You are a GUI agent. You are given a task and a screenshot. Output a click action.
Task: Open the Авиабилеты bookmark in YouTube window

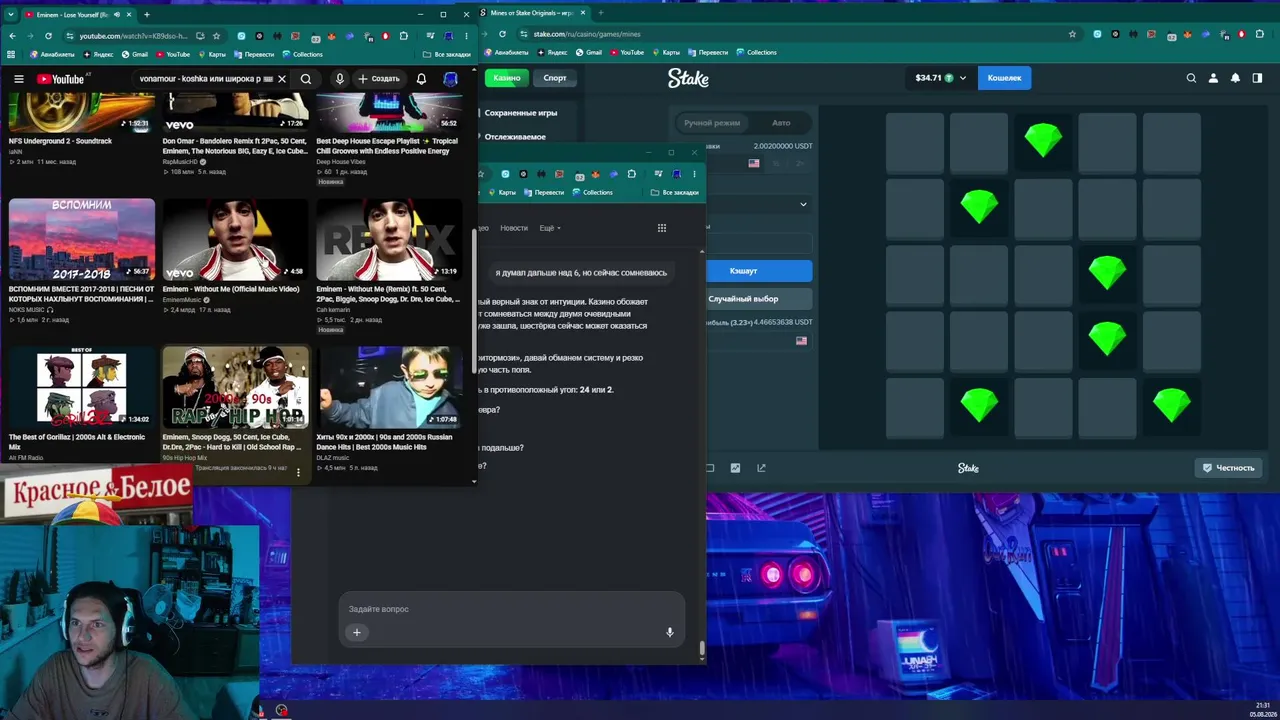click(52, 54)
